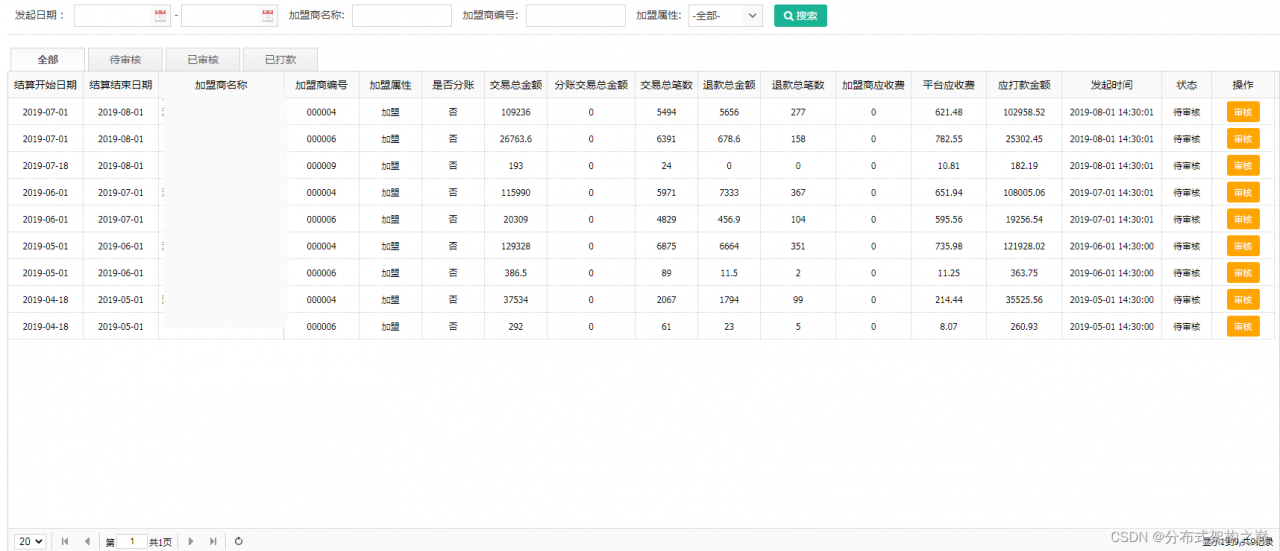Select the 状态 column header
This screenshot has height=551, width=1280.
[x=1187, y=85]
